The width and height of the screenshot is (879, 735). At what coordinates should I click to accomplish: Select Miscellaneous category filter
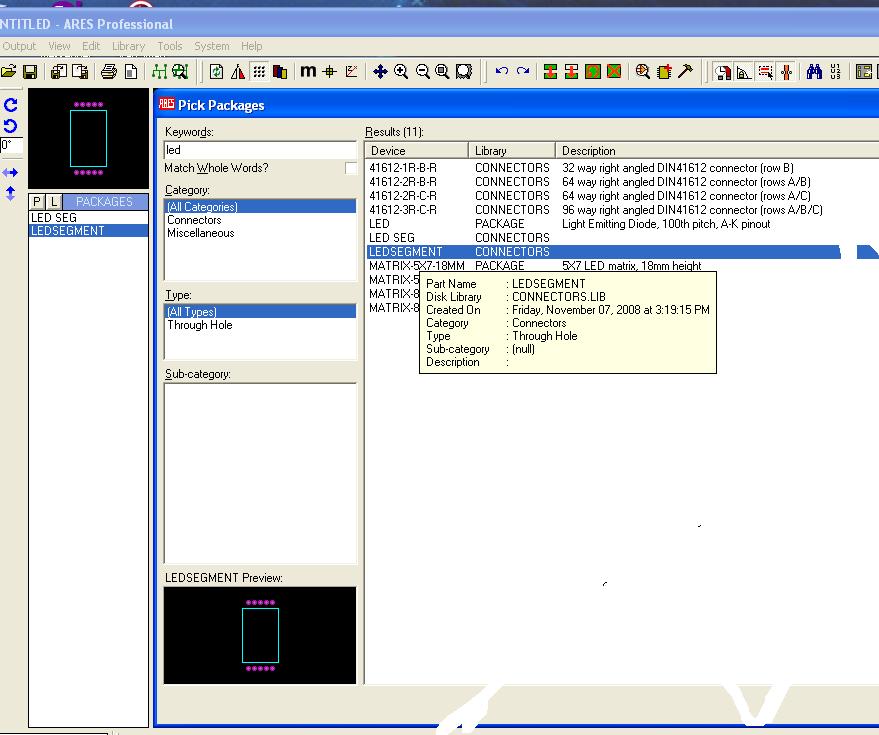tap(200, 233)
